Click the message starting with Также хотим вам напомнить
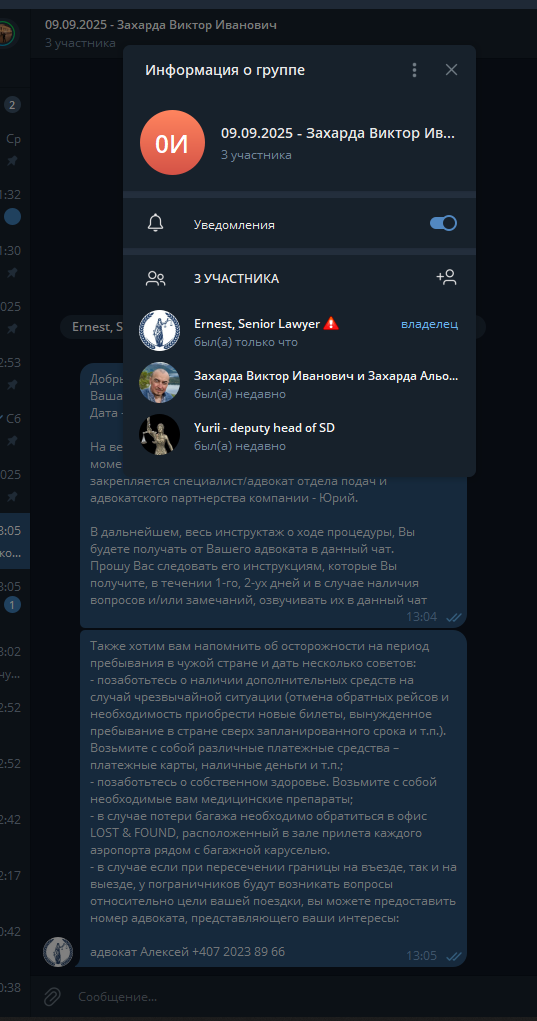The height and width of the screenshot is (1021, 537). point(273,798)
